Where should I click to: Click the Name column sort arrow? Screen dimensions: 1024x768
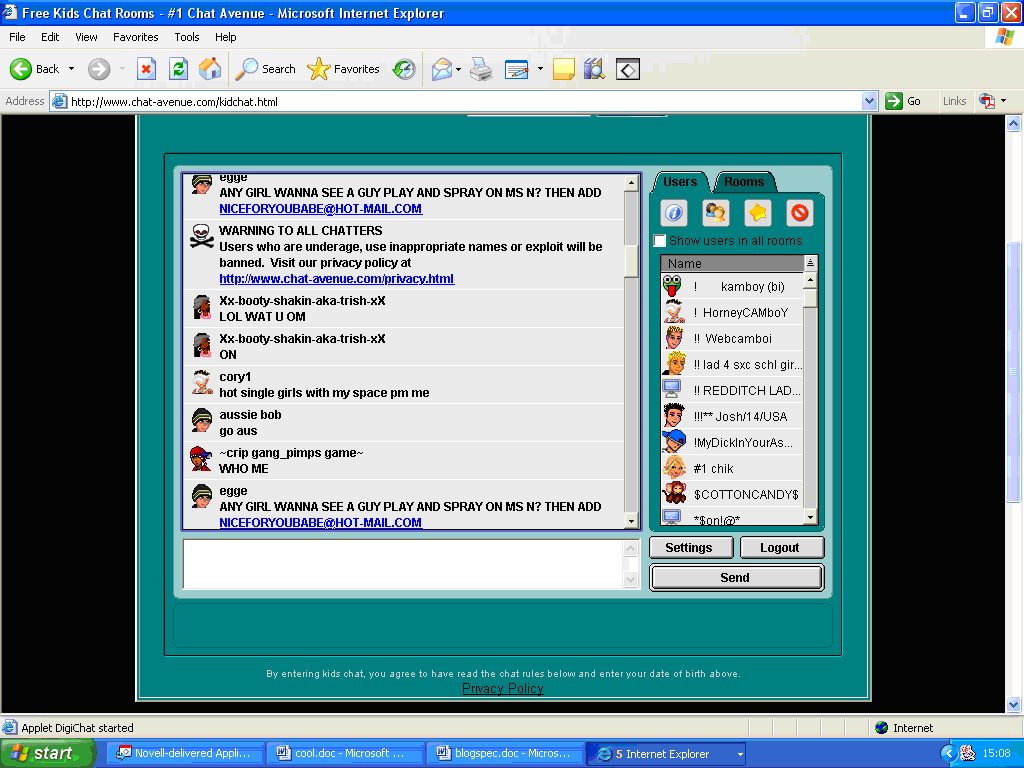point(810,263)
